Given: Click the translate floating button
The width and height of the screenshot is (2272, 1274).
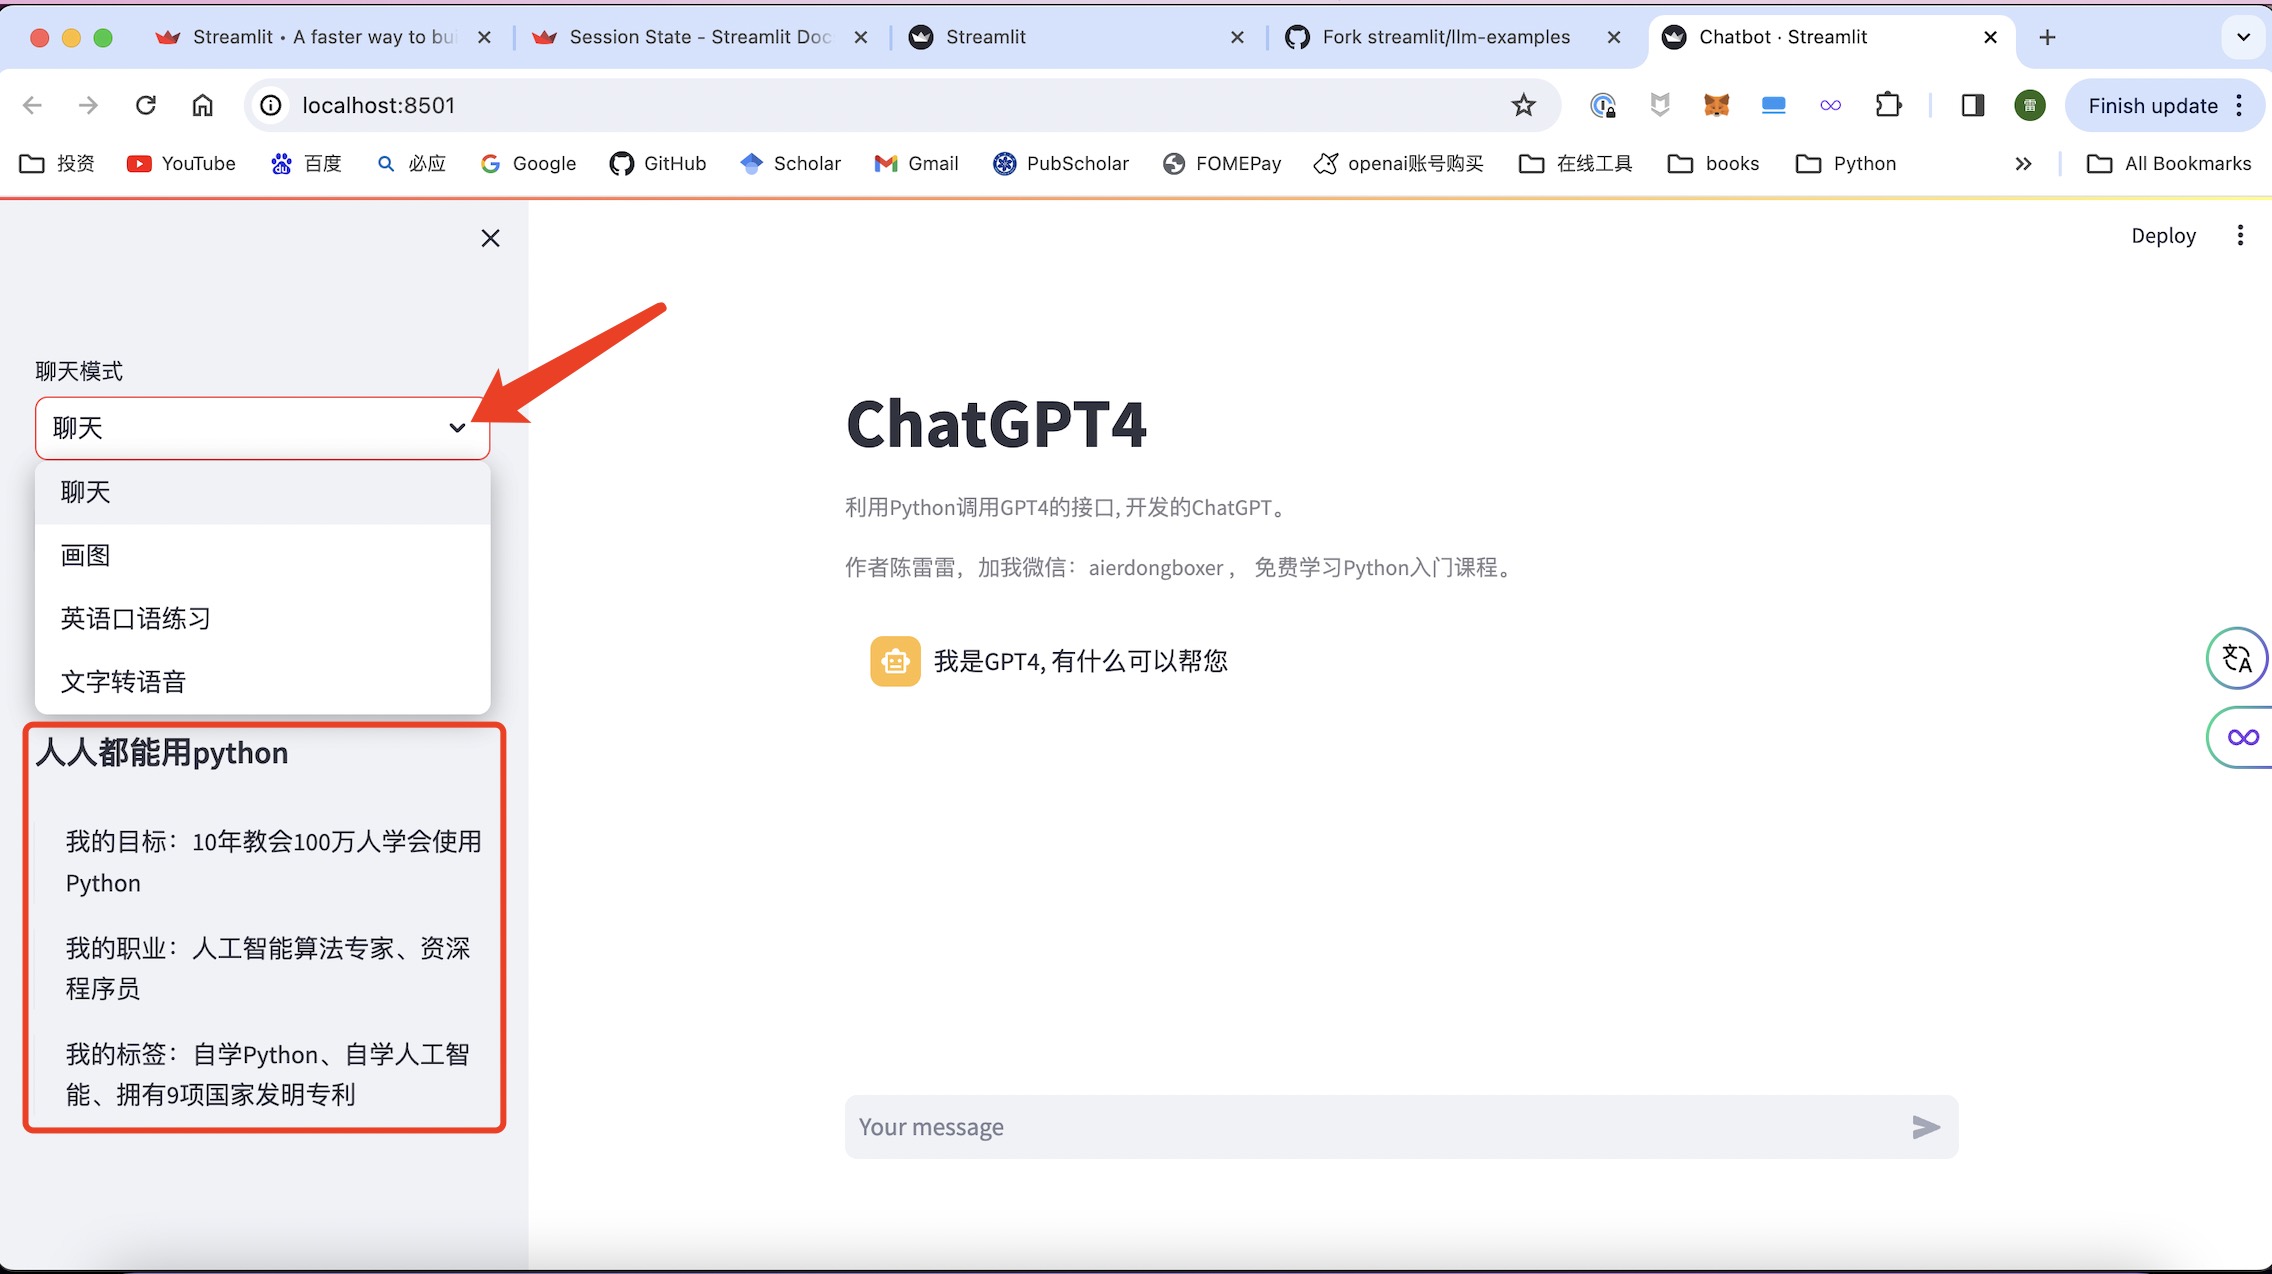Looking at the screenshot, I should 2237,658.
